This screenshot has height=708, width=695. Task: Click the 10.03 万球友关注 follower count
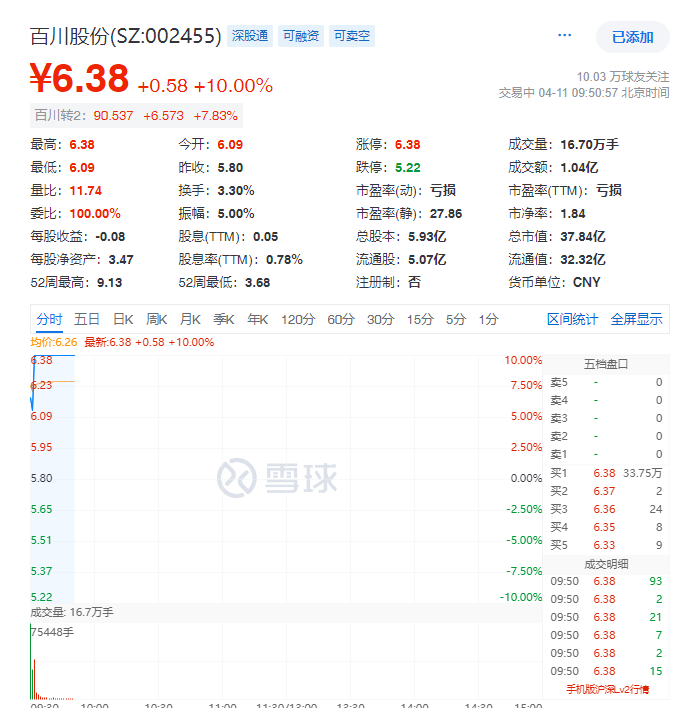pos(623,77)
